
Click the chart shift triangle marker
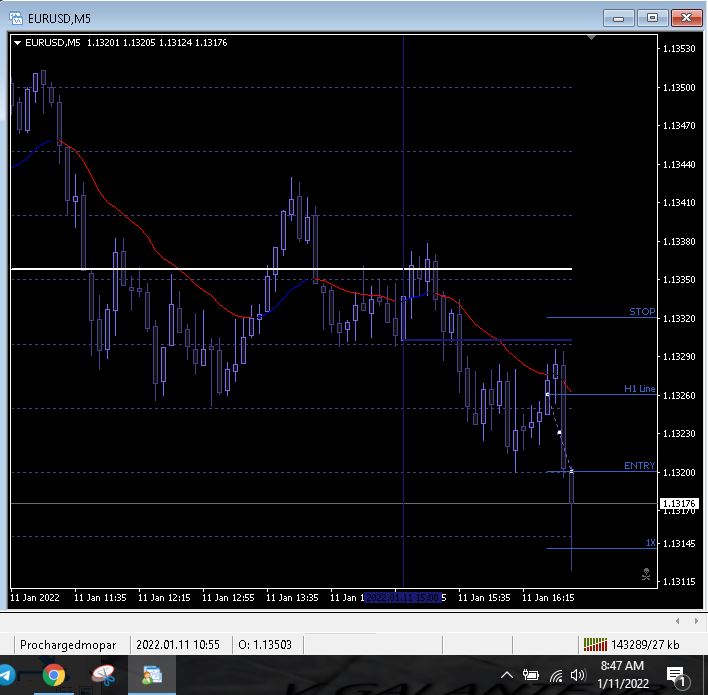click(x=591, y=37)
